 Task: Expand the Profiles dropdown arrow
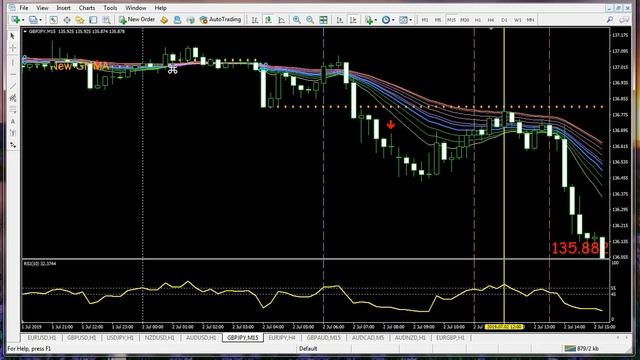click(x=40, y=20)
